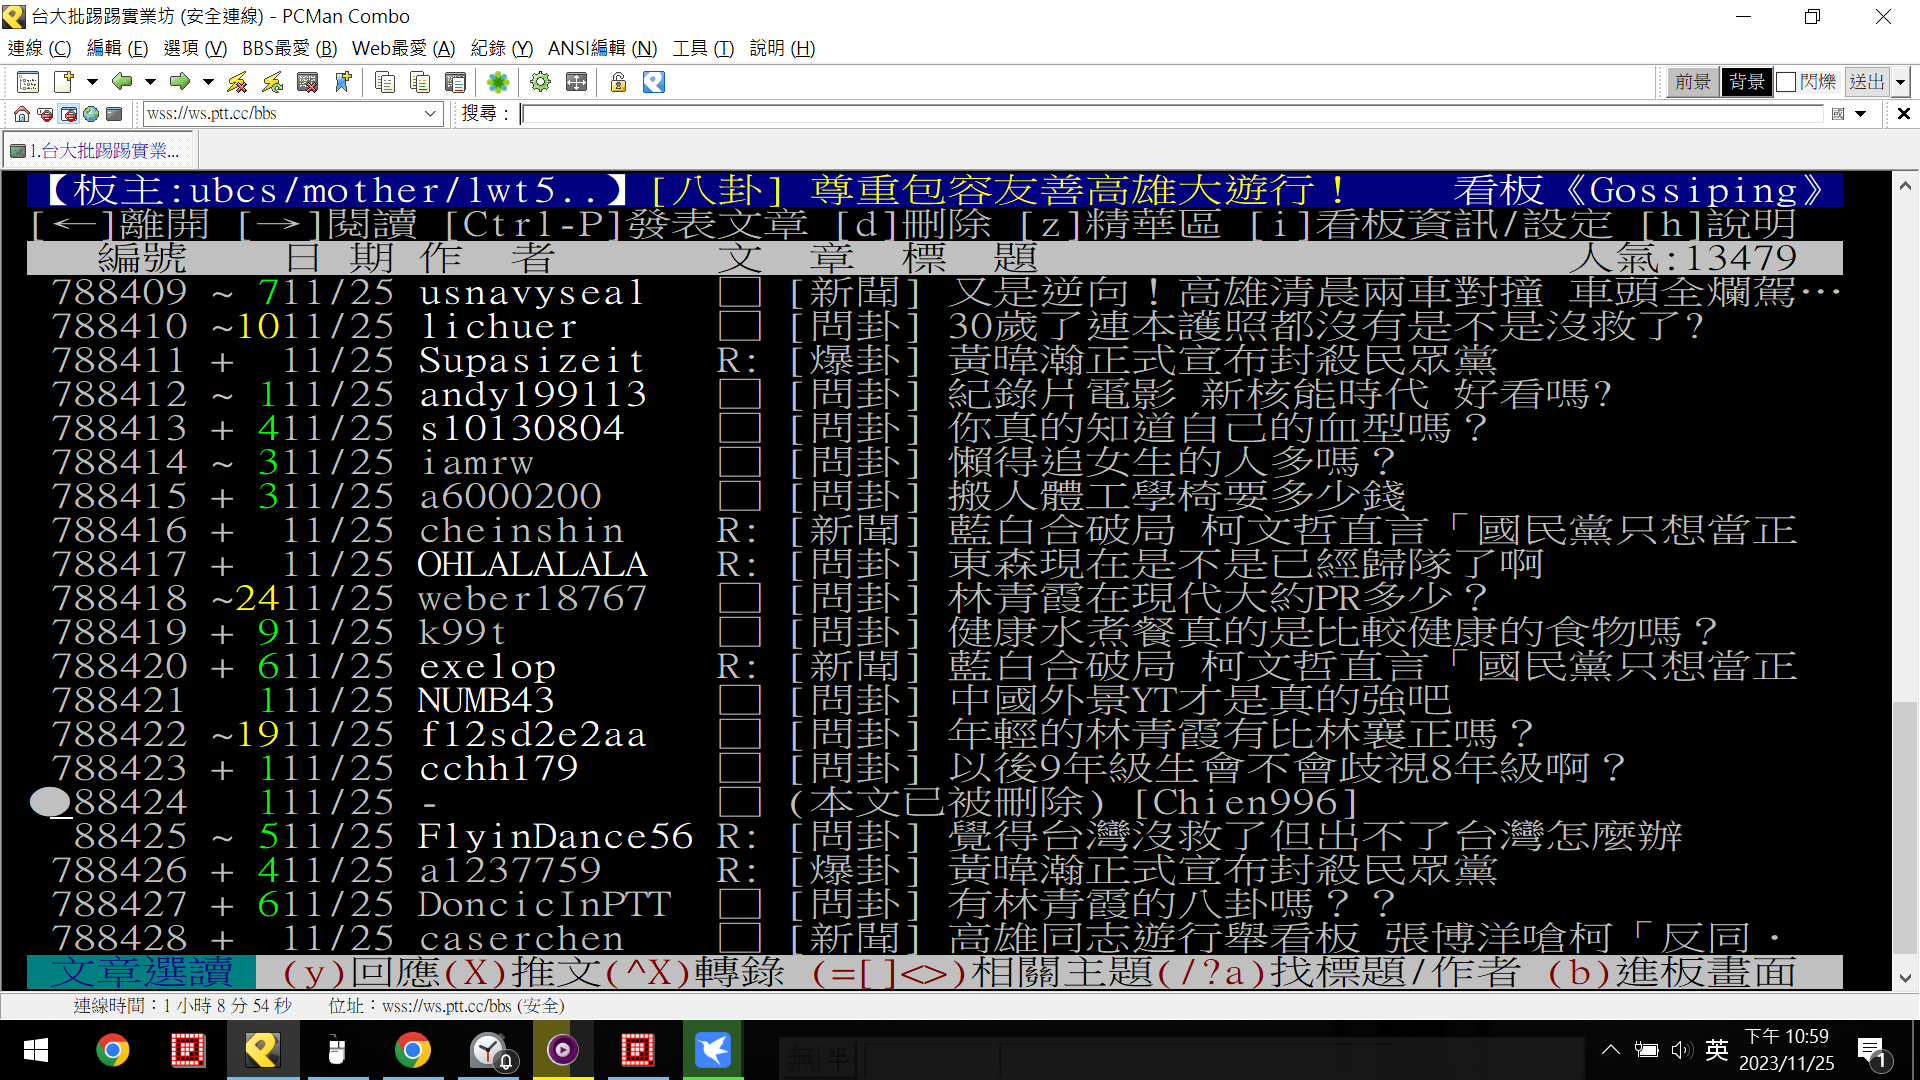Toggle the checkbox on lichuer's post row
Screen dimensions: 1920x1080
739,327
